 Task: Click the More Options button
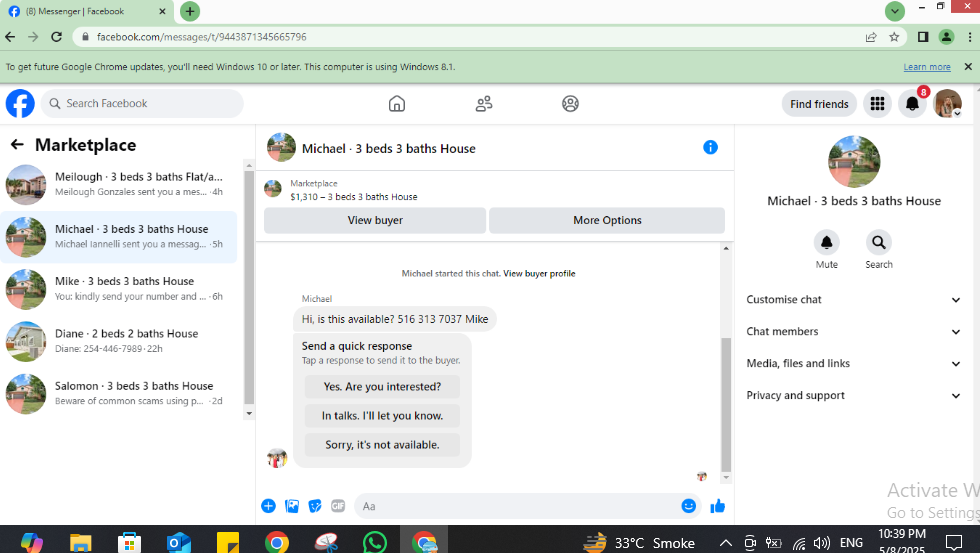point(607,220)
